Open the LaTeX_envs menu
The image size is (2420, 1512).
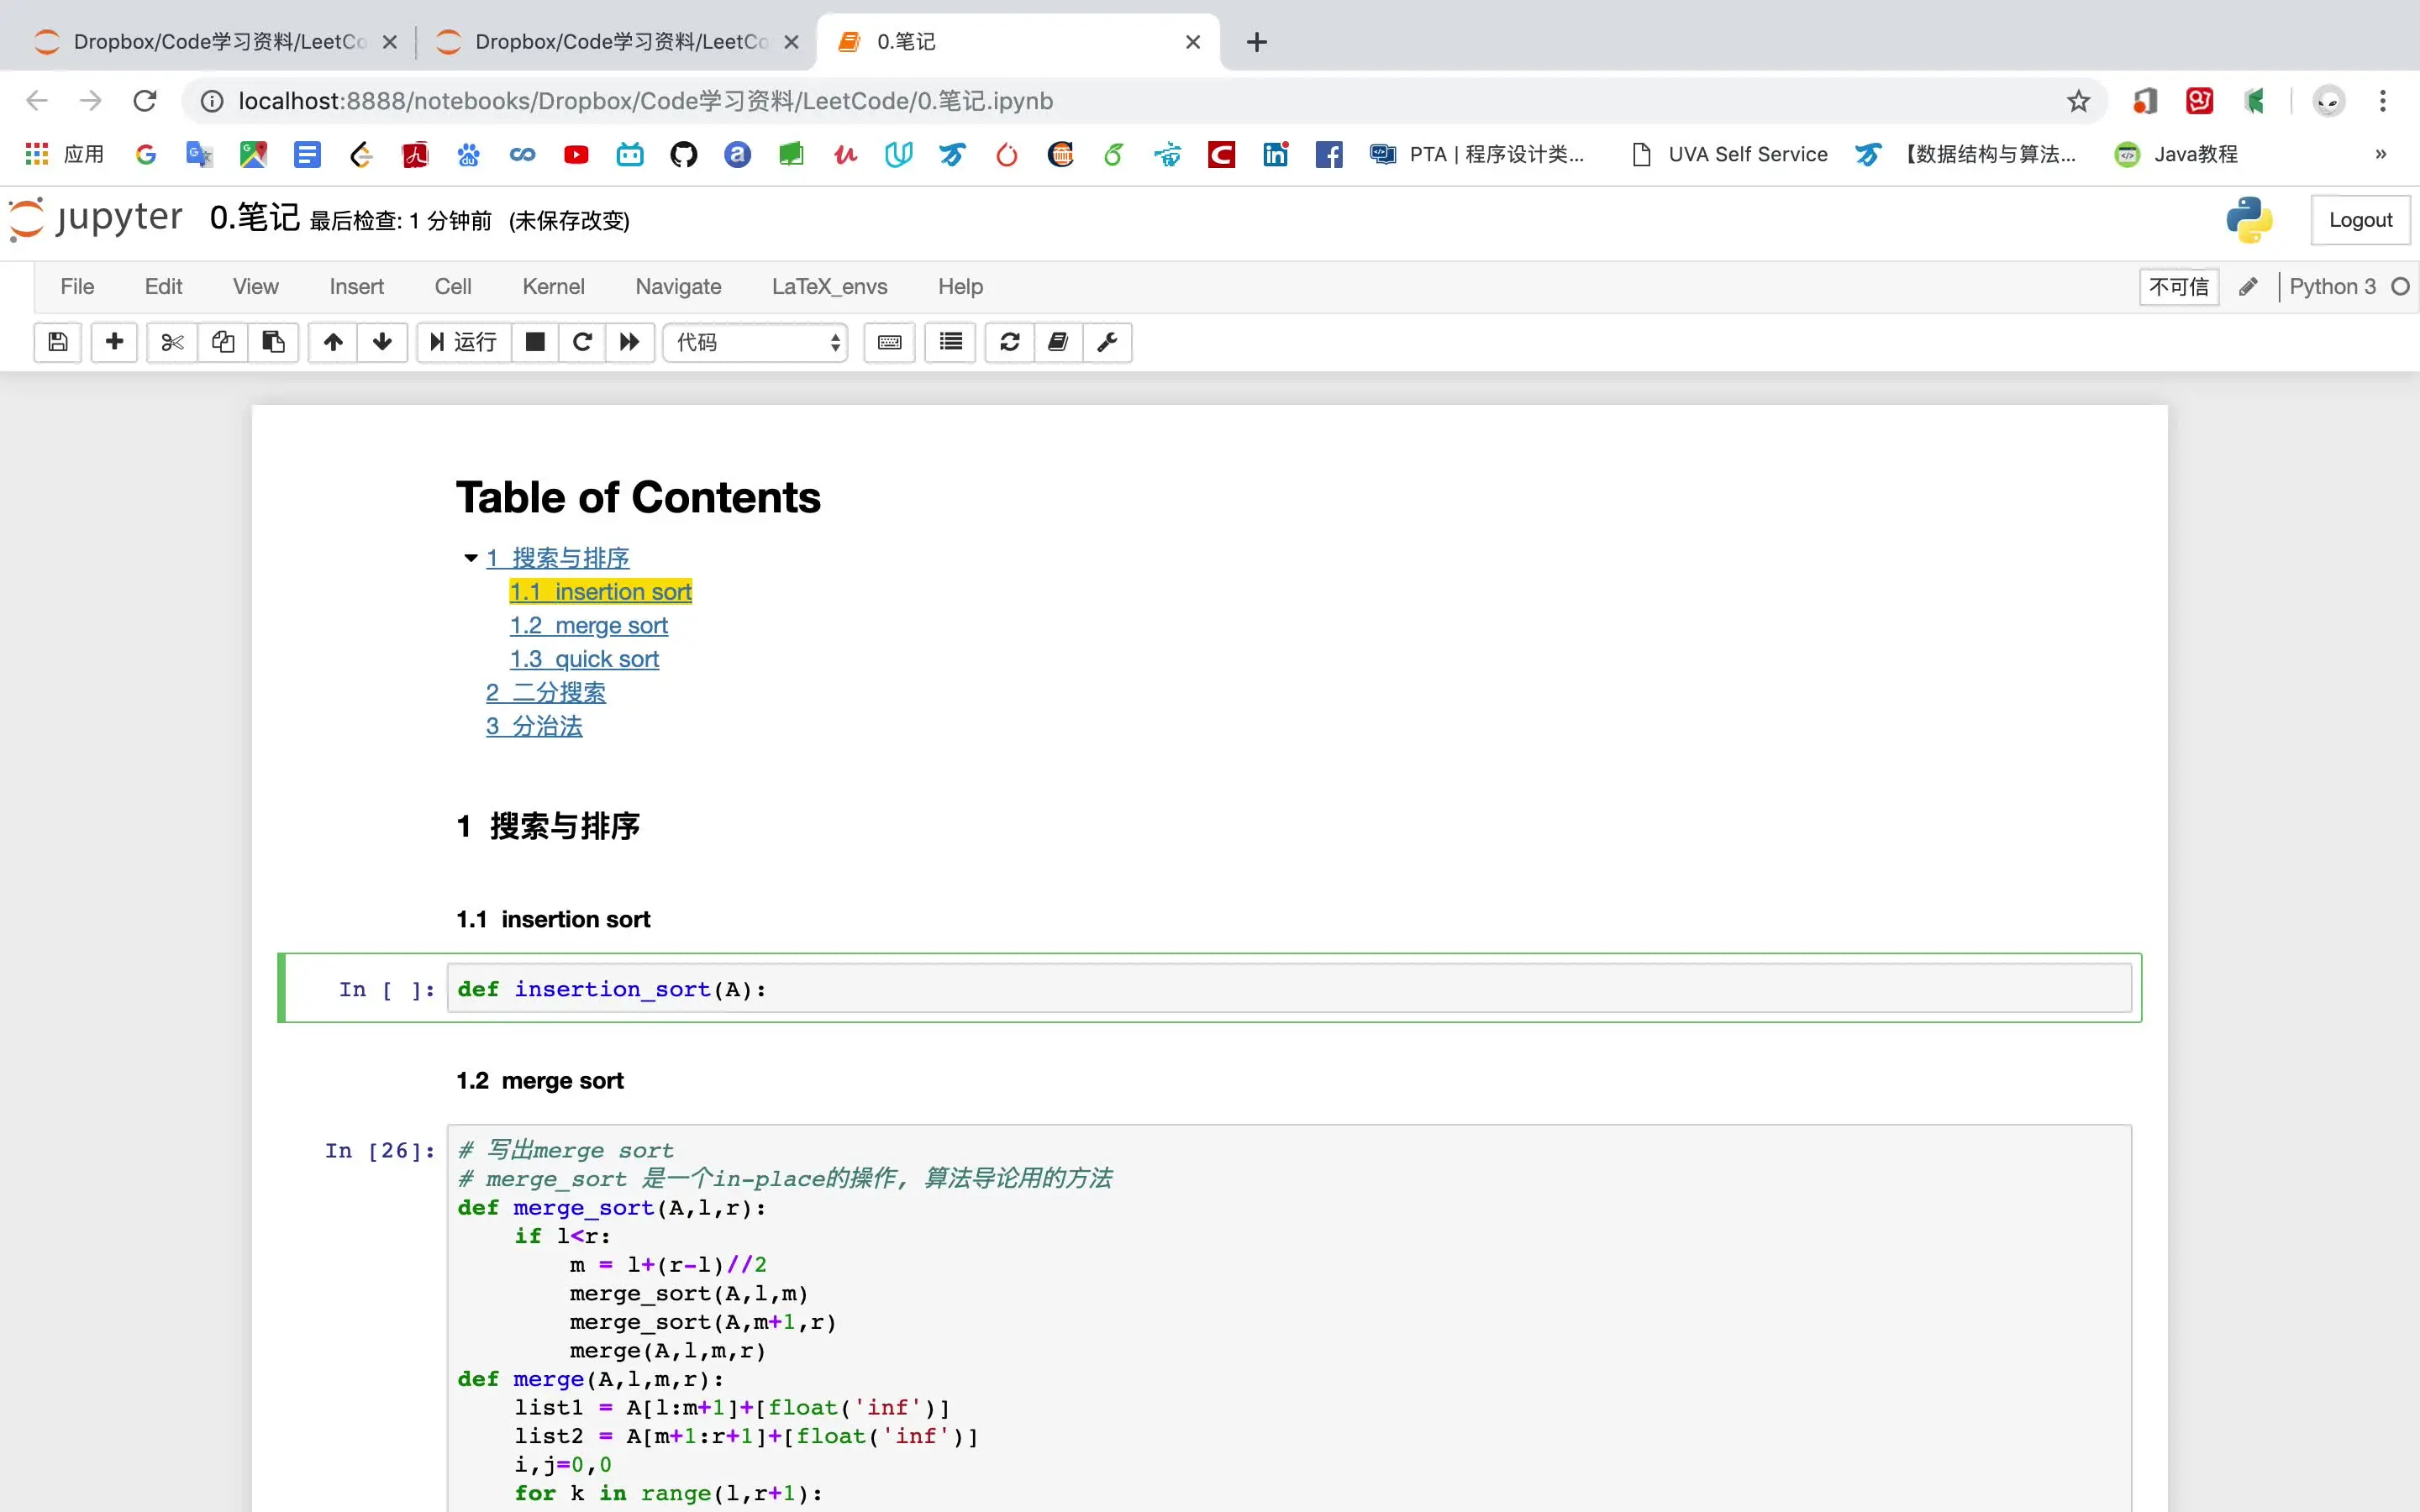pos(829,287)
